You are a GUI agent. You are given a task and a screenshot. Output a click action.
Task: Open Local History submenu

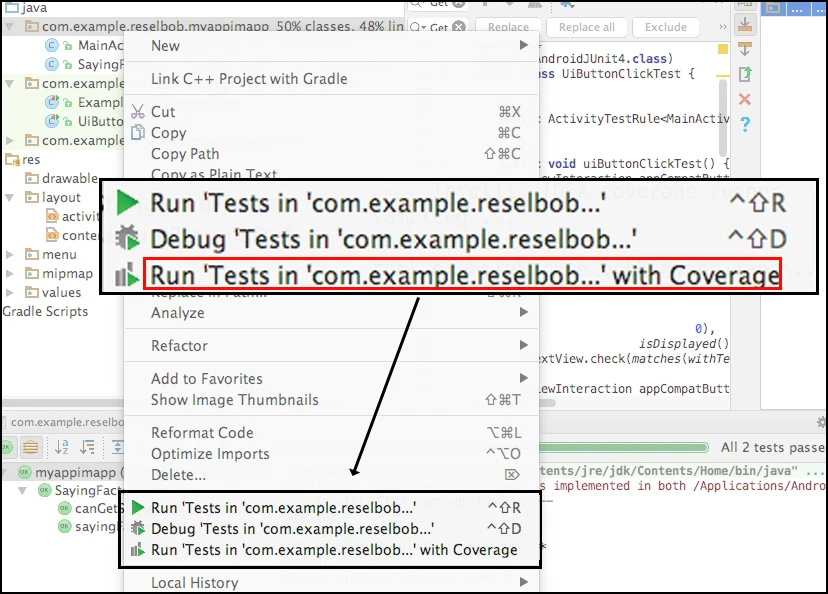[x=331, y=582]
